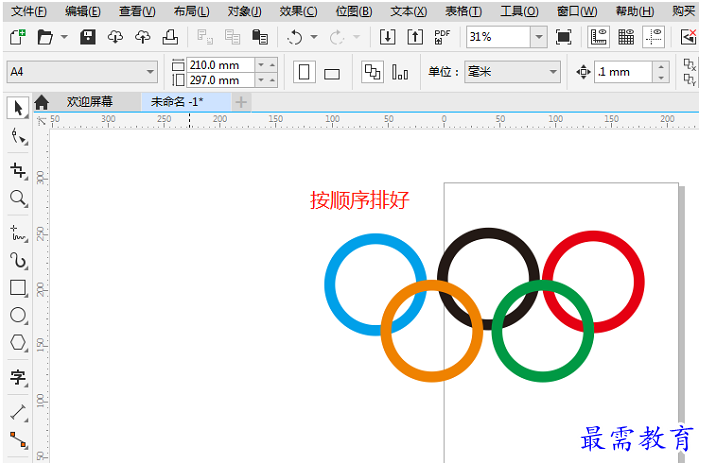Viewport: 702px width, 470px height.
Task: Click the Publish to PDF icon
Action: click(x=442, y=37)
